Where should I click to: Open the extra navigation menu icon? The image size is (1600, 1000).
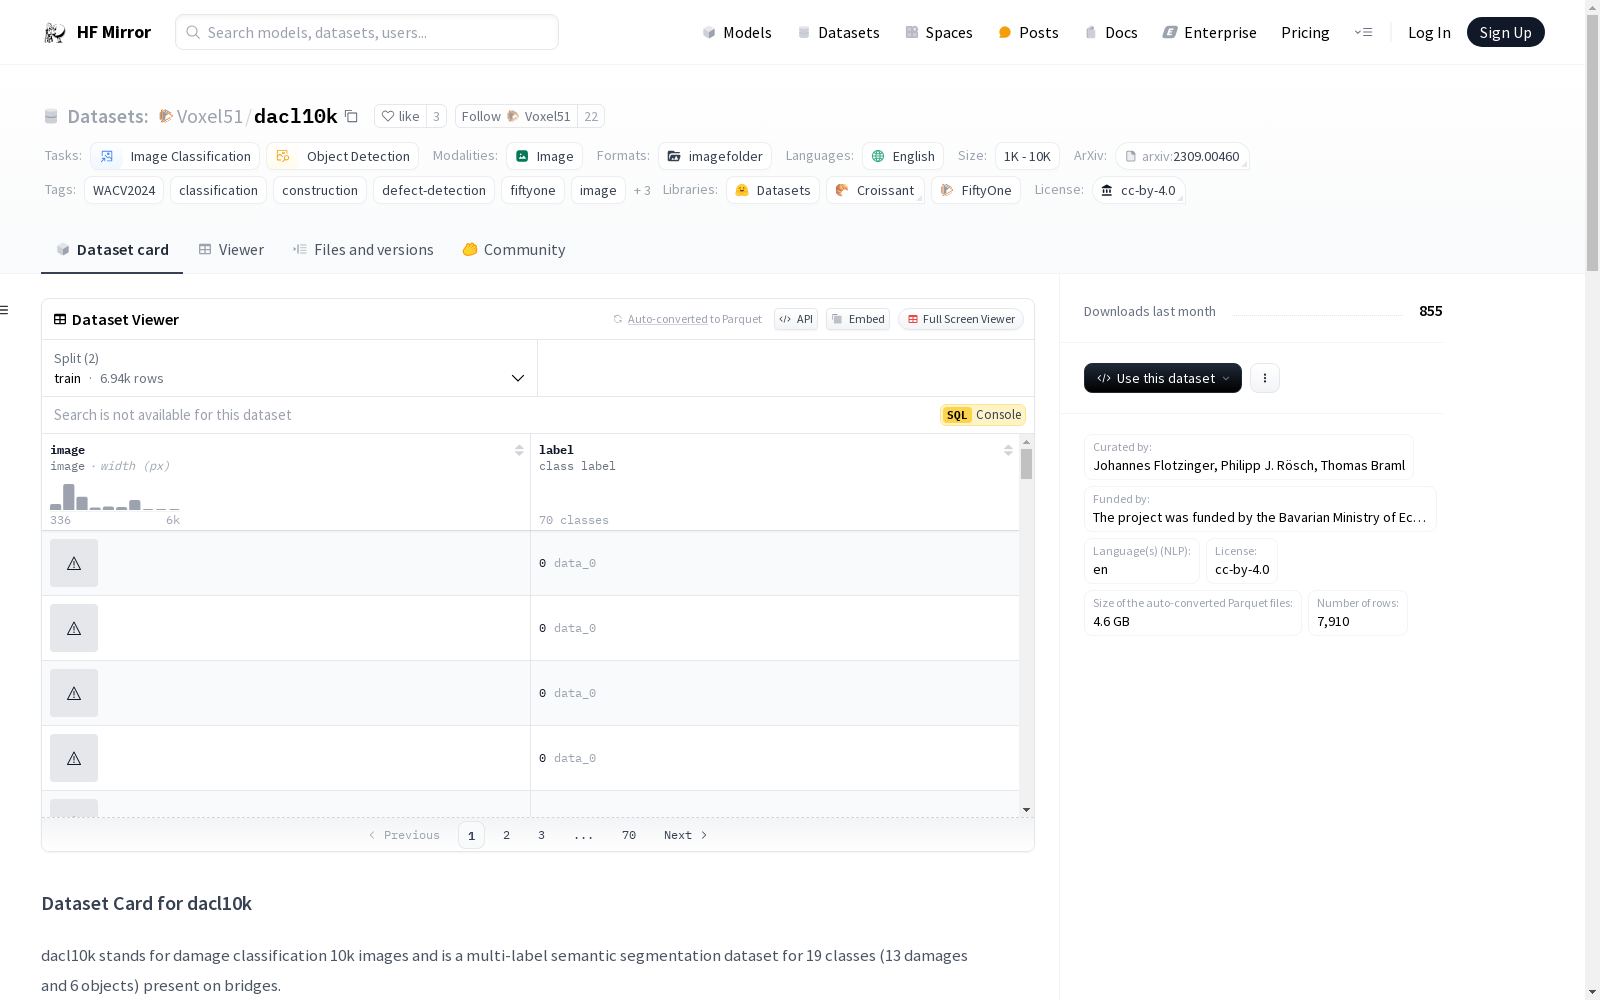click(1363, 32)
